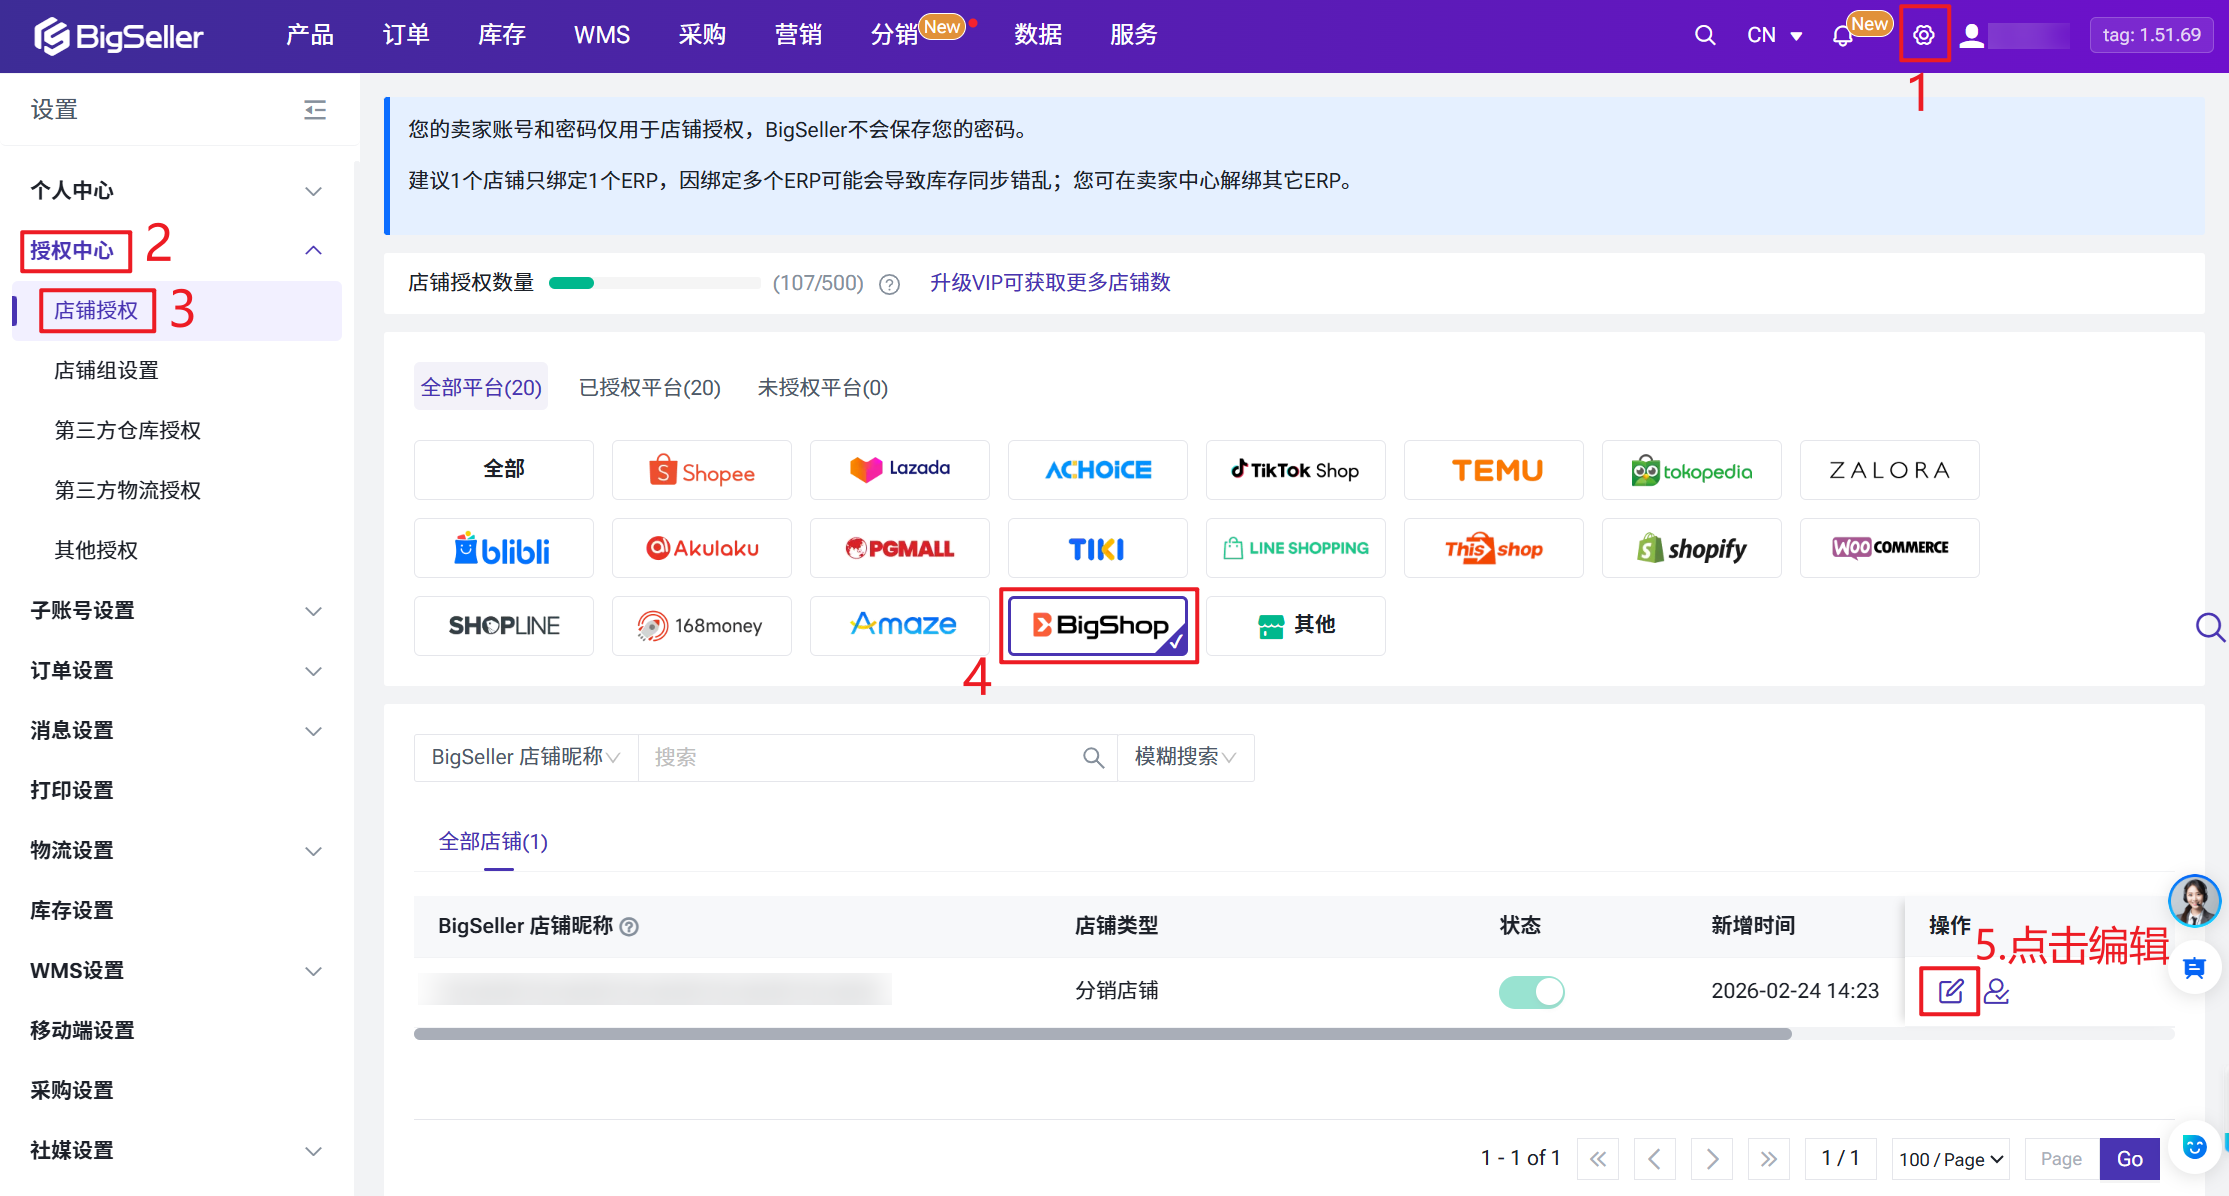The height and width of the screenshot is (1196, 2229).
Task: Click the header search magnifier icon
Action: 1705,35
